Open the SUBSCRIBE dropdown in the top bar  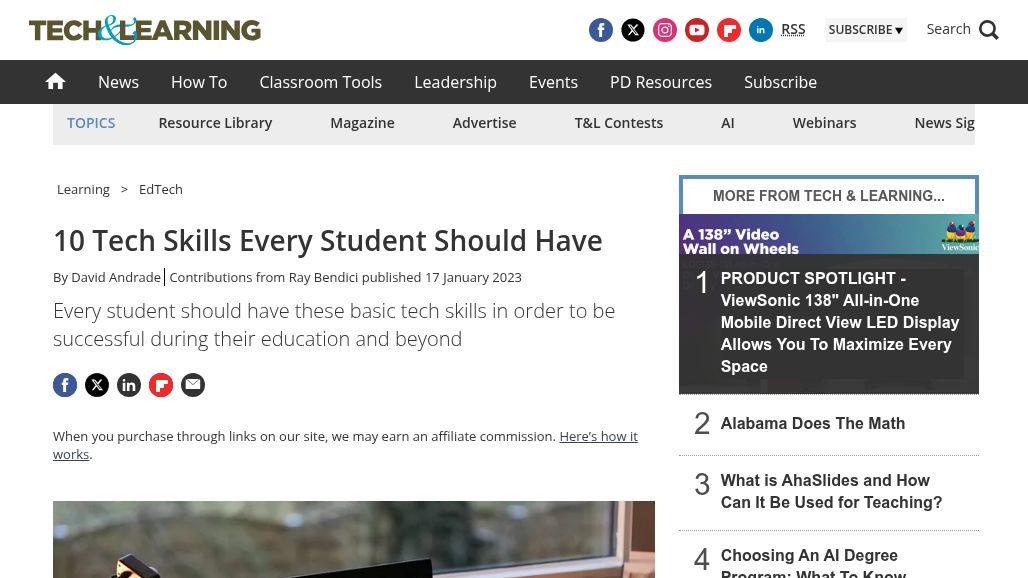tap(865, 30)
